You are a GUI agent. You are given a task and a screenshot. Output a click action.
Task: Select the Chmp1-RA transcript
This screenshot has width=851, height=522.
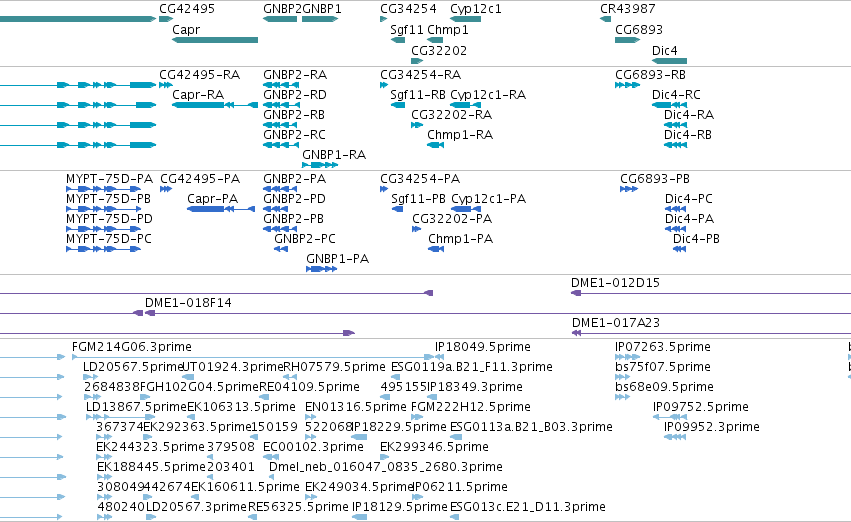point(436,145)
